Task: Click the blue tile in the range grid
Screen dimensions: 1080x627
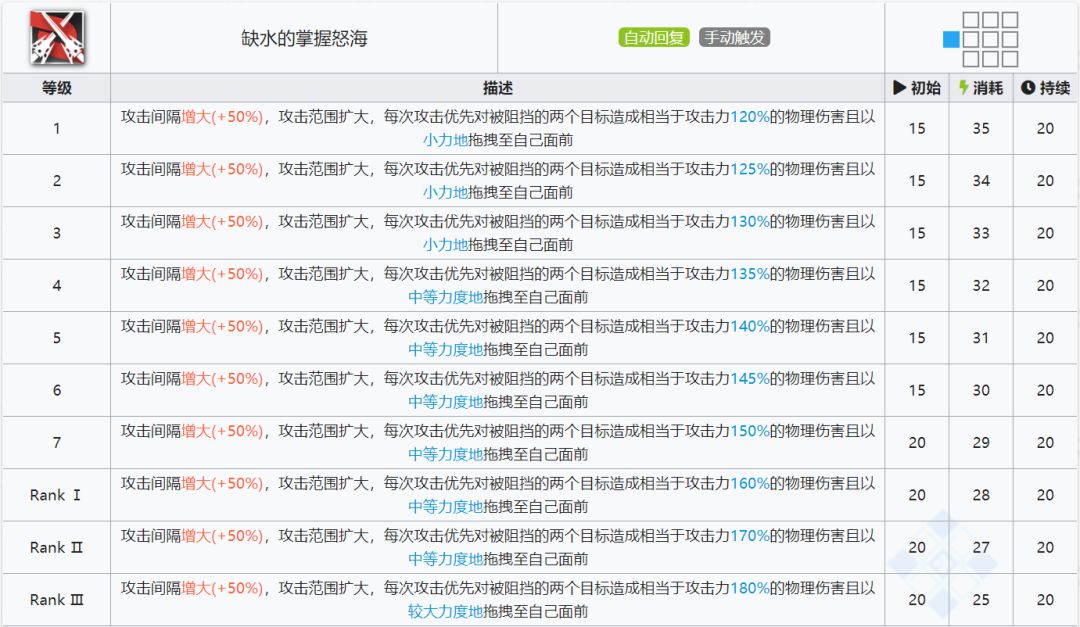Action: click(x=951, y=40)
